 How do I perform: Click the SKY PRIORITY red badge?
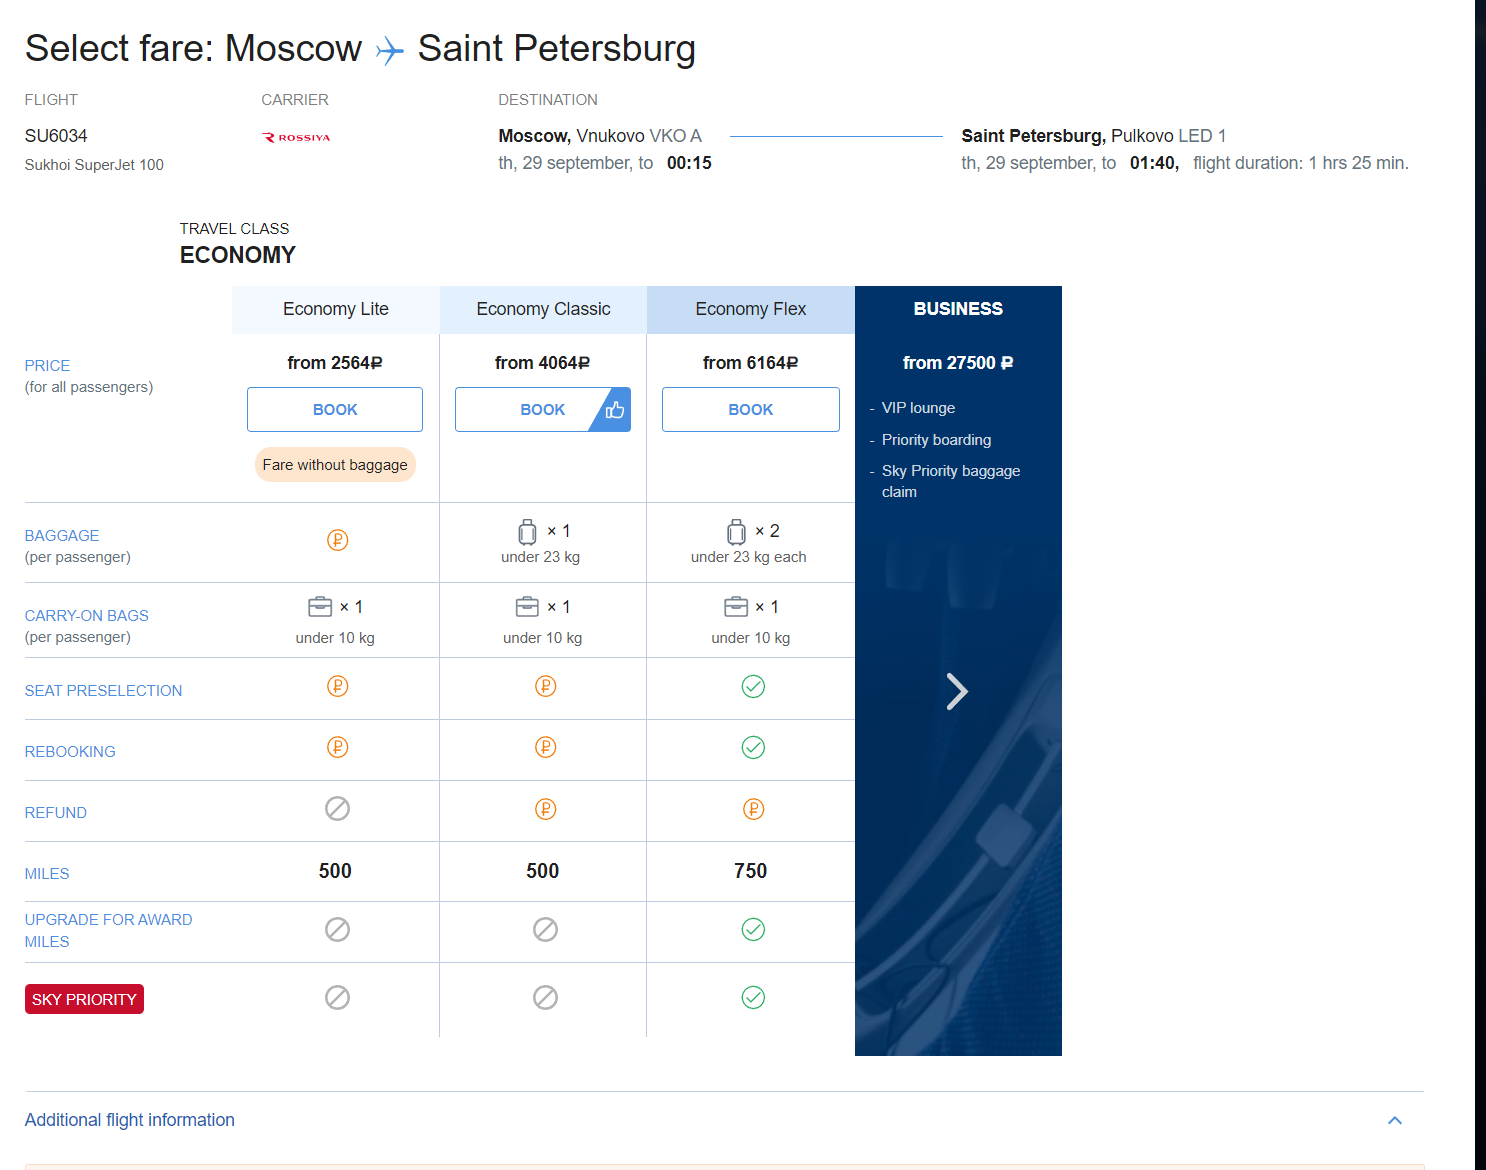[84, 999]
